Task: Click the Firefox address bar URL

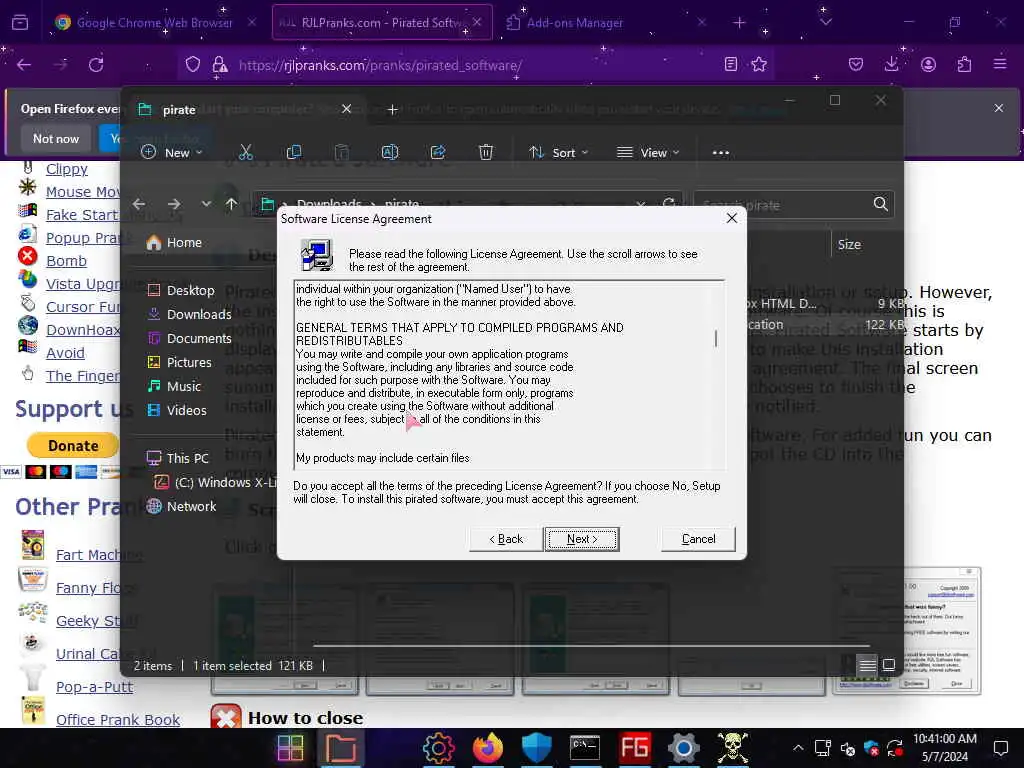Action: [380, 65]
